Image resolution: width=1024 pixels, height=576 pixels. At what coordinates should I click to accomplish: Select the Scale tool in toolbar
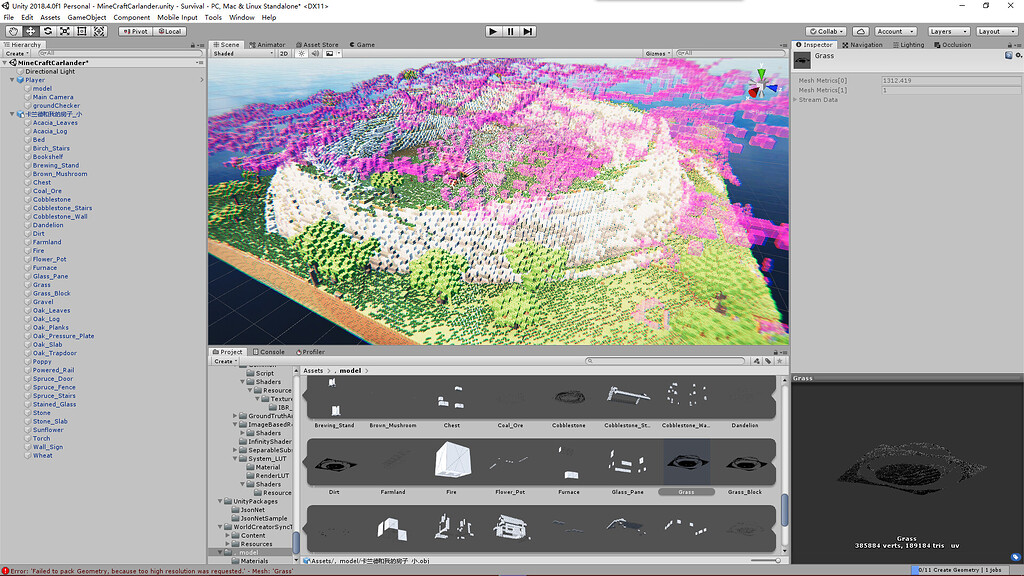pyautogui.click(x=65, y=31)
